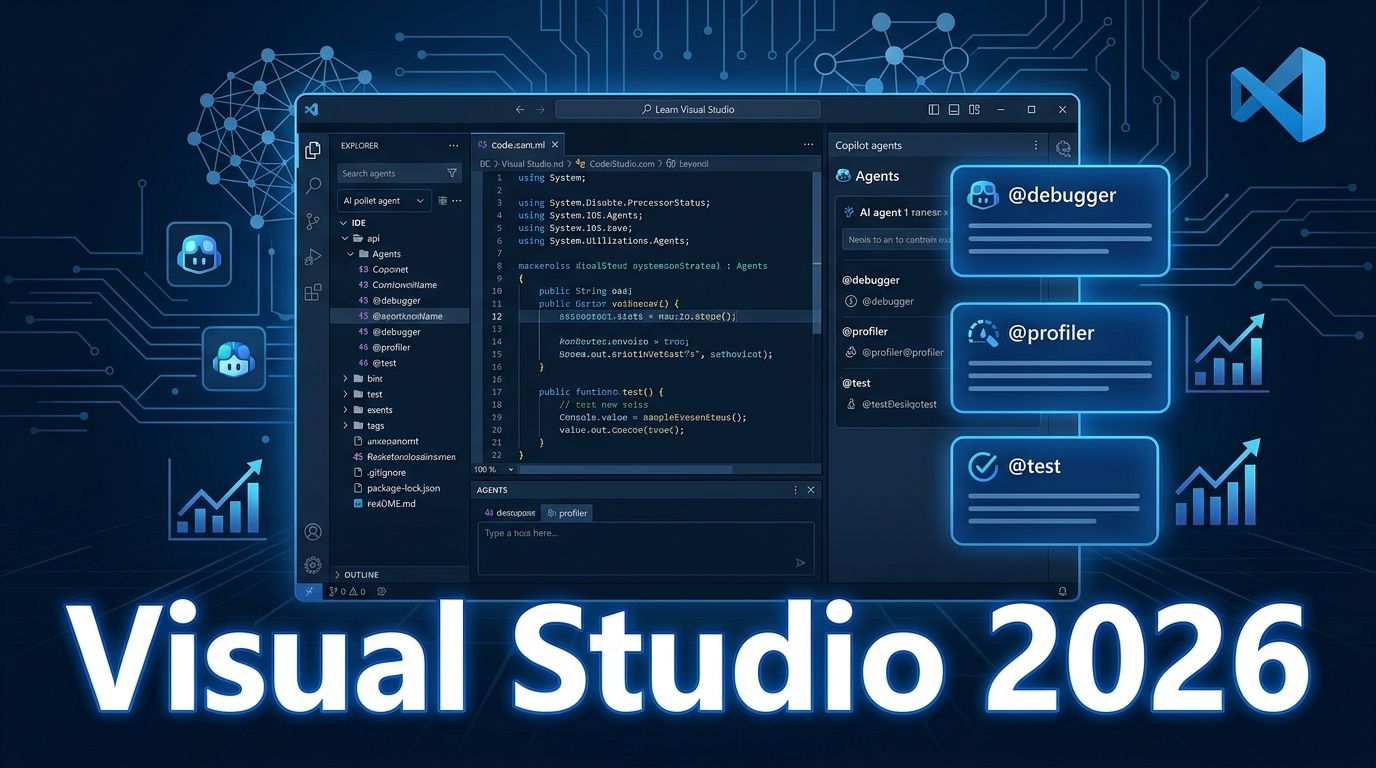Go back with the left arrow in the title bar
The image size is (1376, 768).
point(520,109)
